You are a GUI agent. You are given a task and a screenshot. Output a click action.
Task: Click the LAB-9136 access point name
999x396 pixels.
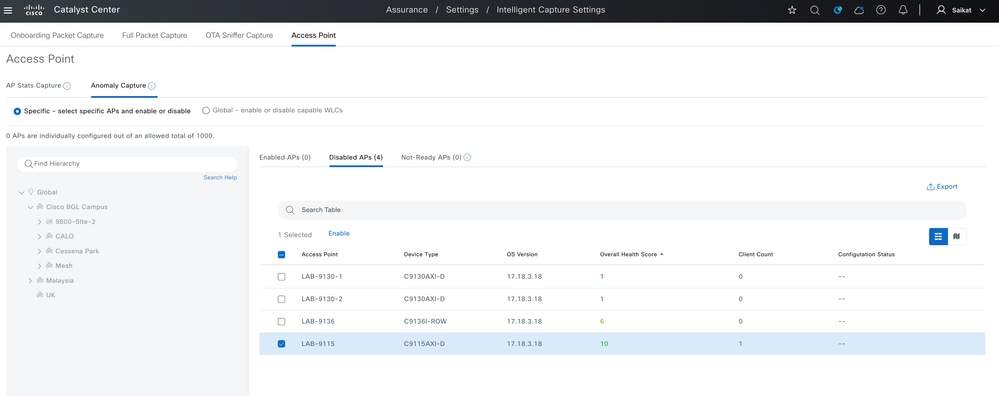[x=318, y=322]
